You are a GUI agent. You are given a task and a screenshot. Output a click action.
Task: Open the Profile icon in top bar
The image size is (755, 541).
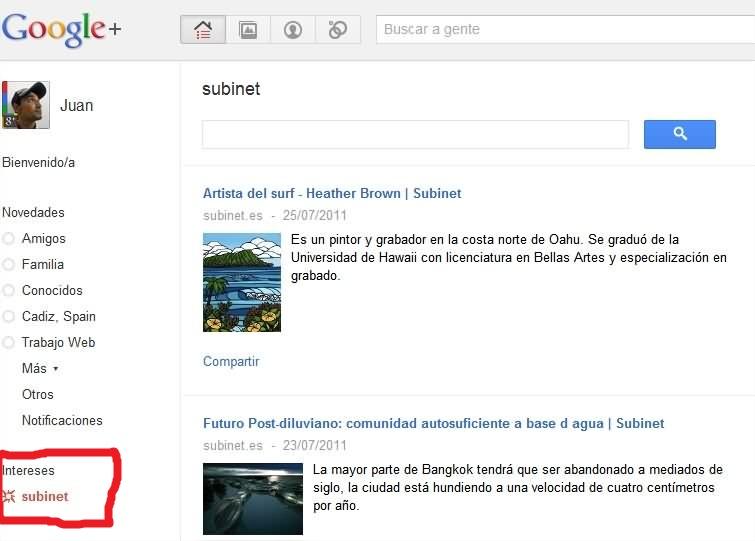click(293, 30)
